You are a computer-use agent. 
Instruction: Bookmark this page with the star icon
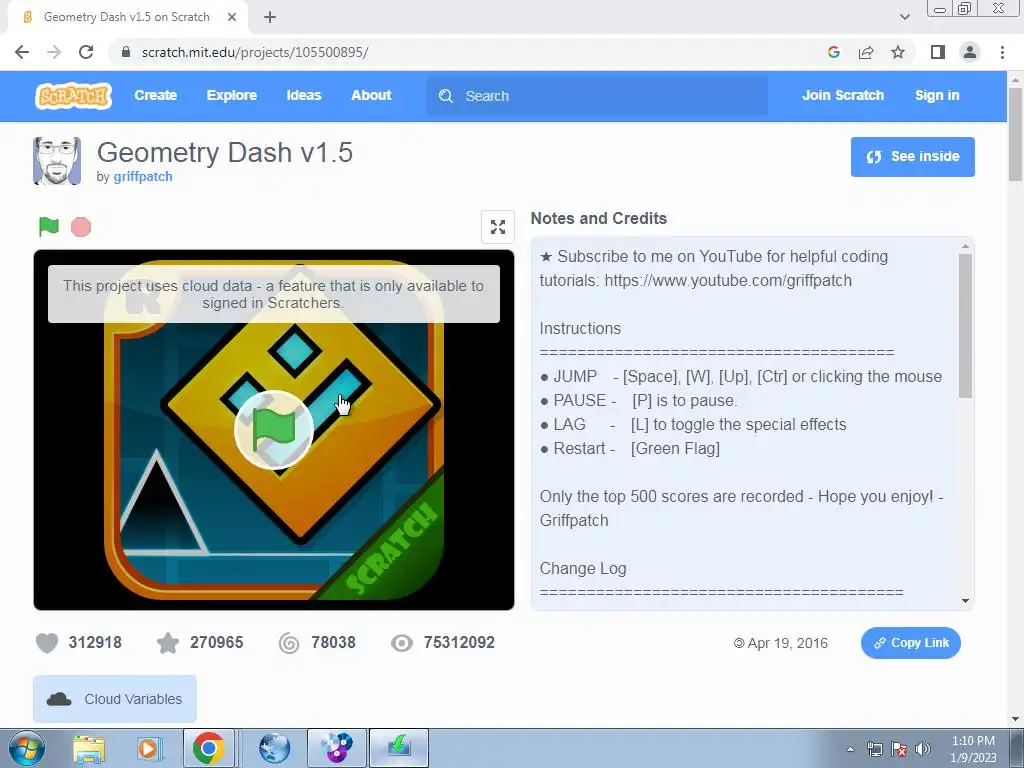(898, 52)
